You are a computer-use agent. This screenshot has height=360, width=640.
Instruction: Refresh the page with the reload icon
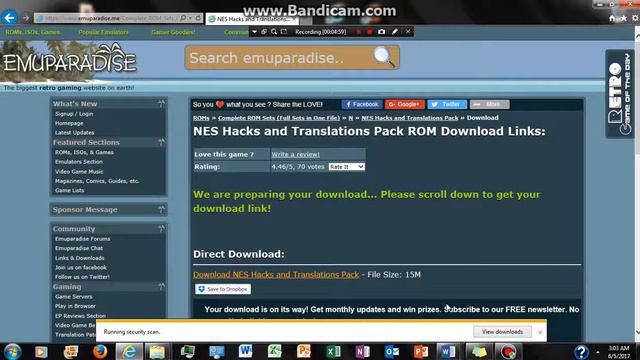point(198,18)
